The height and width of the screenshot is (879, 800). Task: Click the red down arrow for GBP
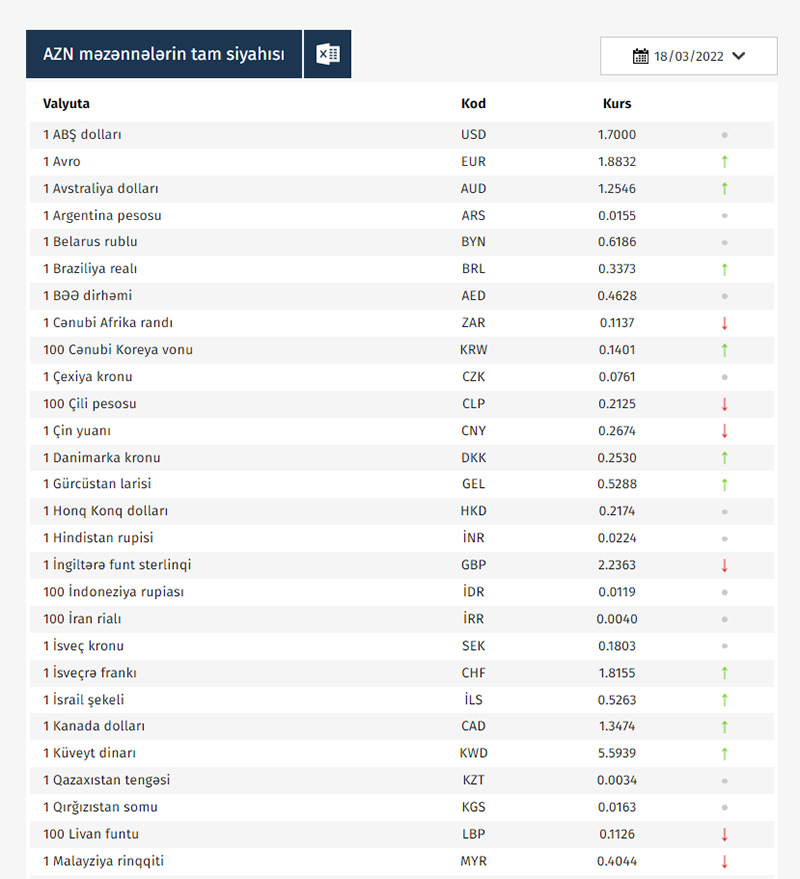(x=724, y=566)
